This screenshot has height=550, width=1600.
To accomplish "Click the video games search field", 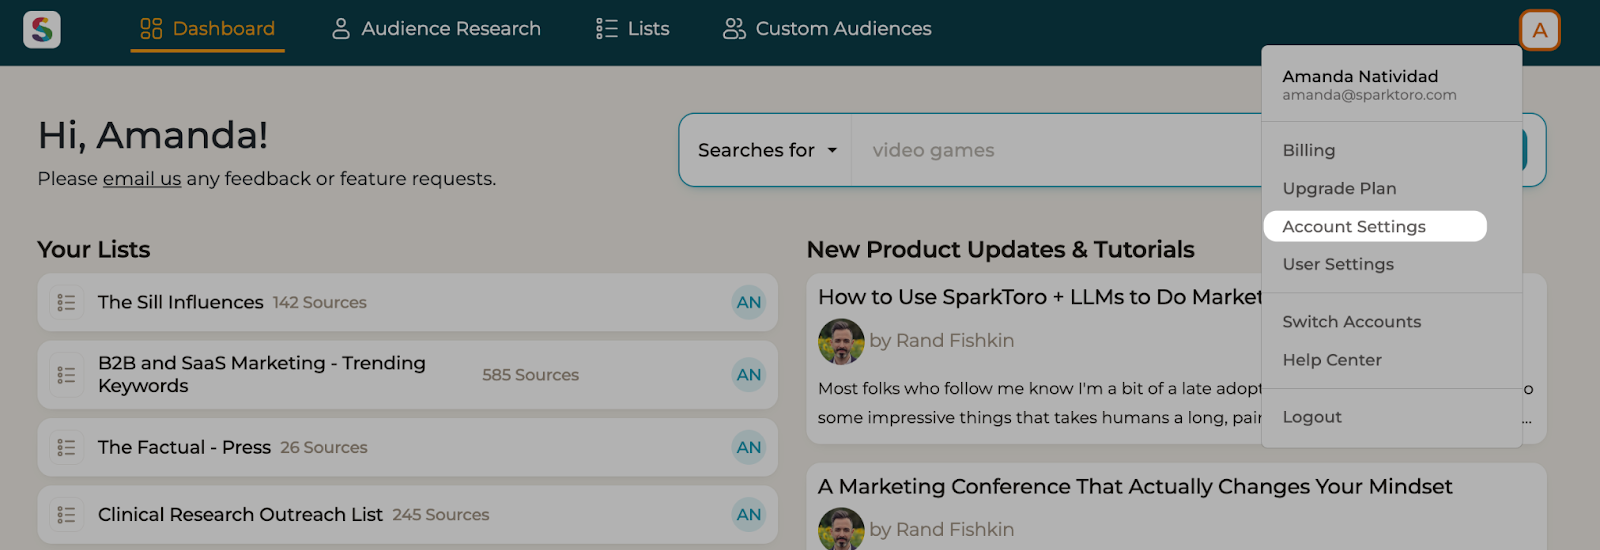I will click(x=1056, y=150).
